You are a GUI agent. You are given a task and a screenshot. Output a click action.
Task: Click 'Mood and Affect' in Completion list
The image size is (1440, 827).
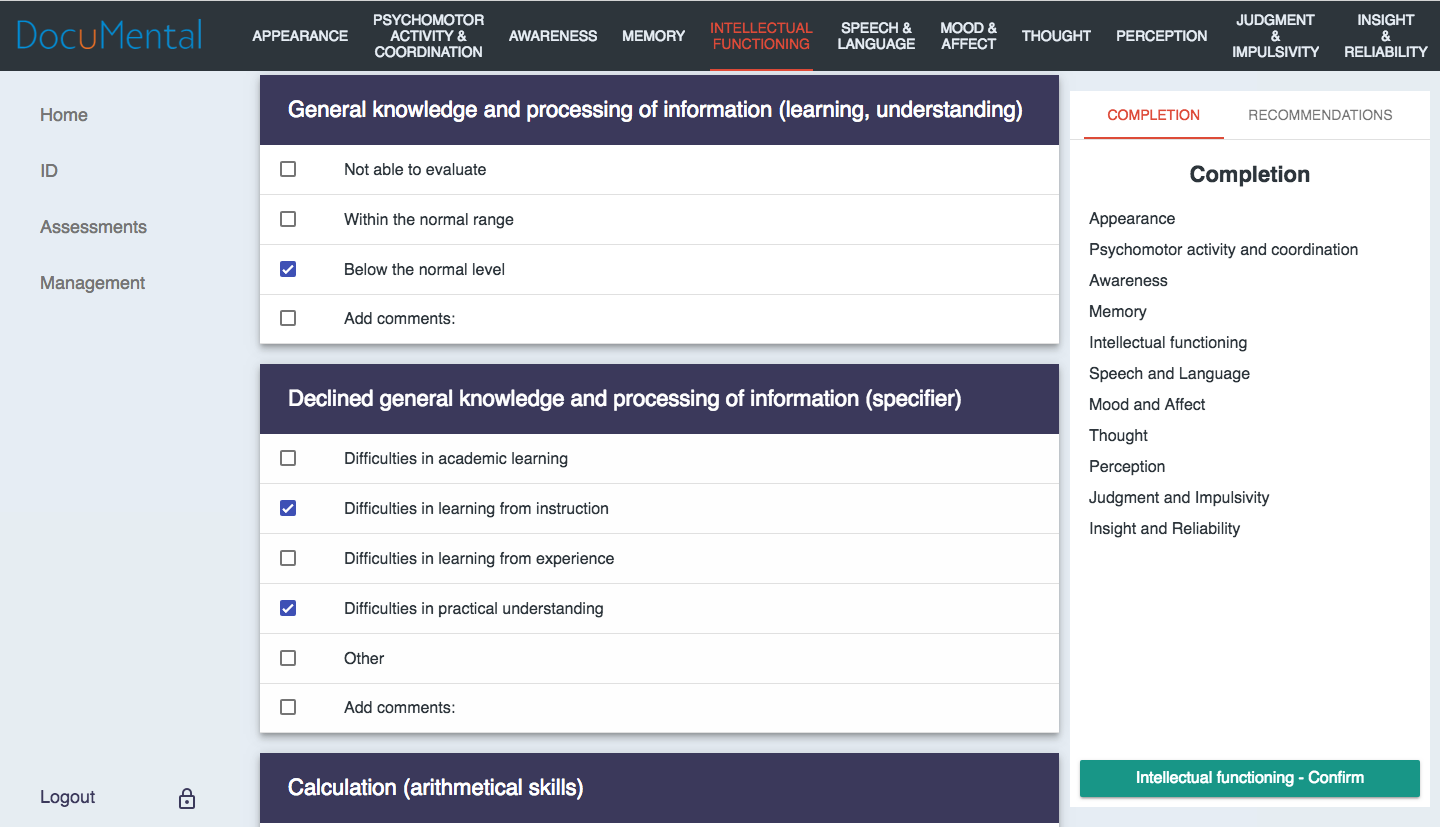1147,405
